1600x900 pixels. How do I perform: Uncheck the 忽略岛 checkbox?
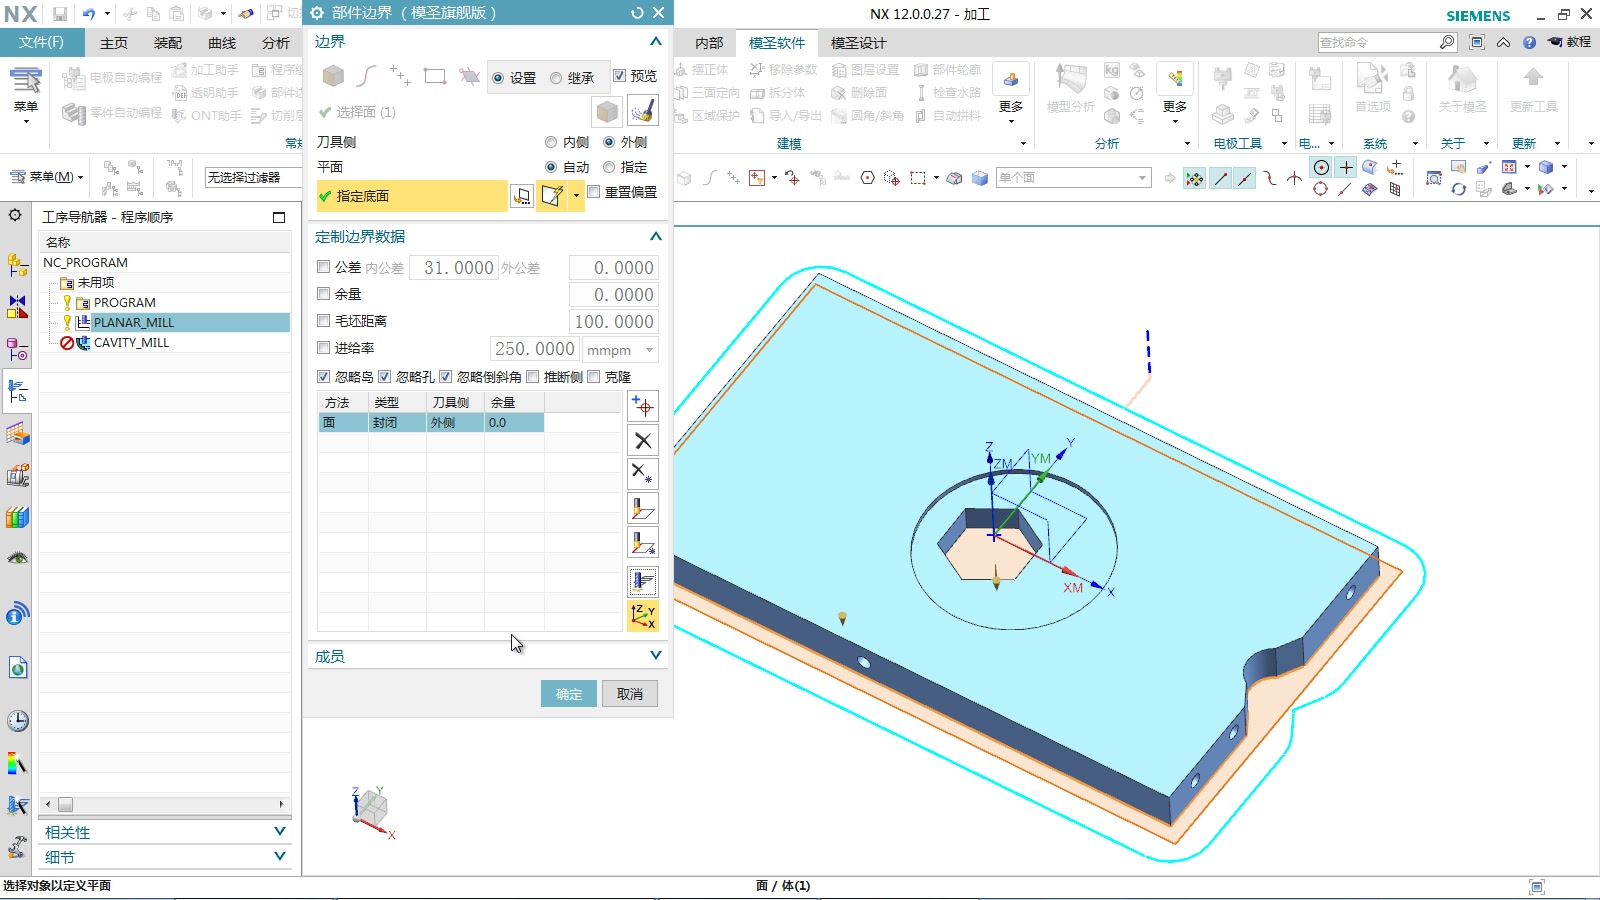323,377
